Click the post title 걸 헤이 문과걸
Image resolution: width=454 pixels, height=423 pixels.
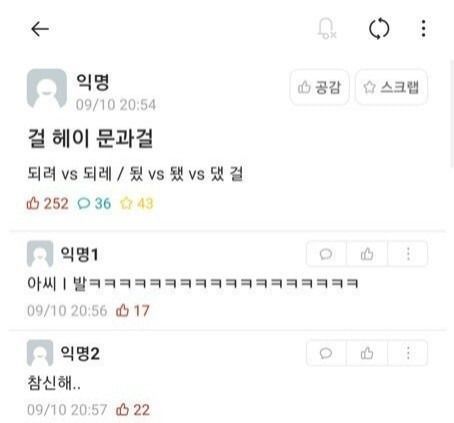(x=90, y=138)
